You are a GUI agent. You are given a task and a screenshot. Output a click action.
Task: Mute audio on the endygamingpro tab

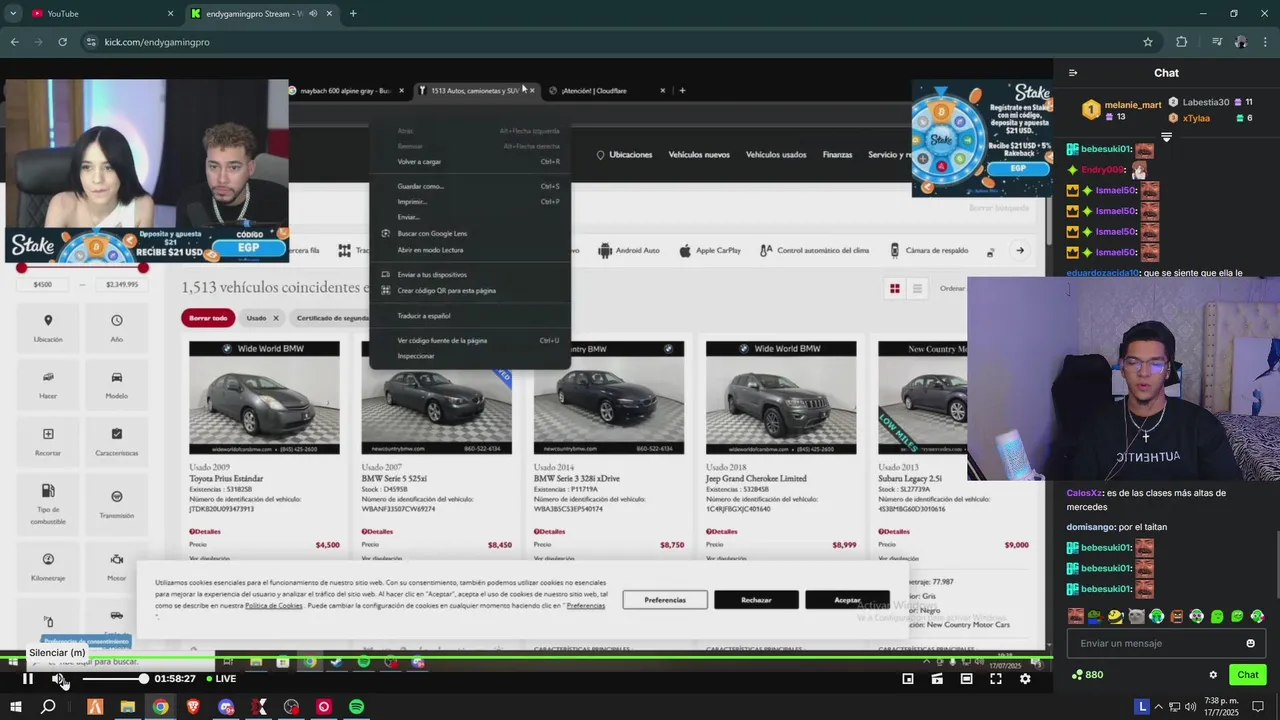pyautogui.click(x=312, y=13)
